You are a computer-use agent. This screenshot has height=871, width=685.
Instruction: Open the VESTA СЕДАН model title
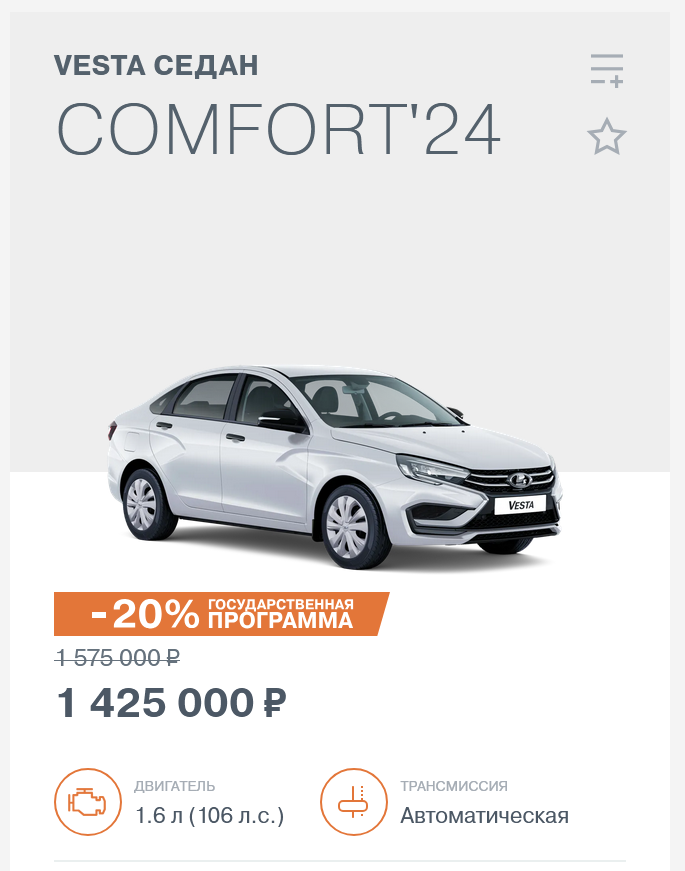point(156,66)
